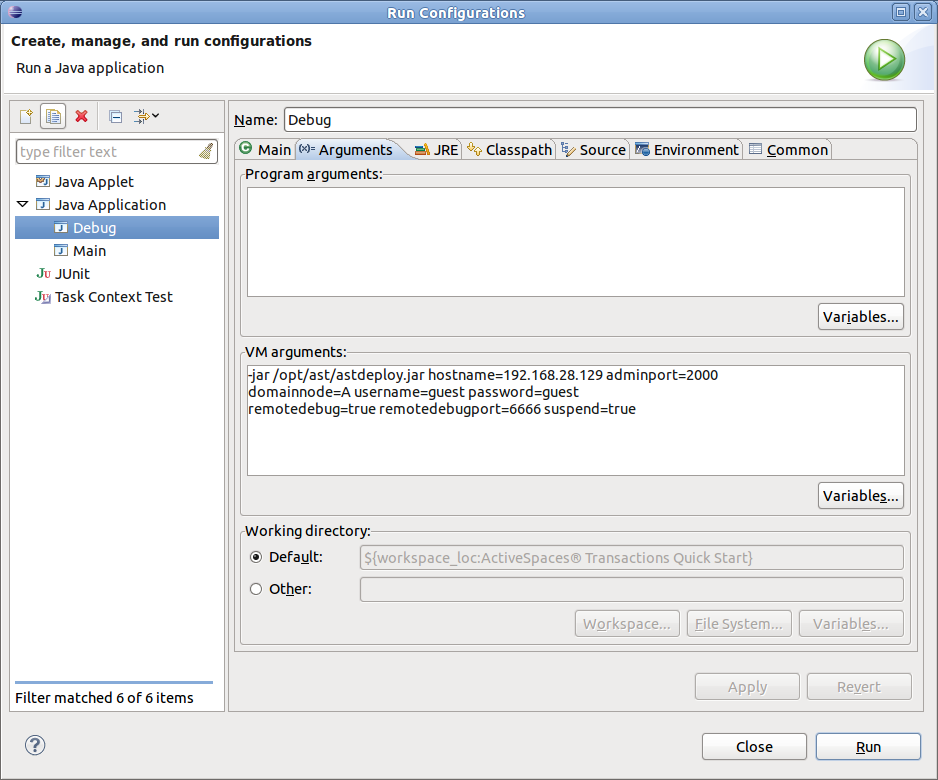Collapse the Java Application tree node
This screenshot has height=780, width=938.
point(22,204)
